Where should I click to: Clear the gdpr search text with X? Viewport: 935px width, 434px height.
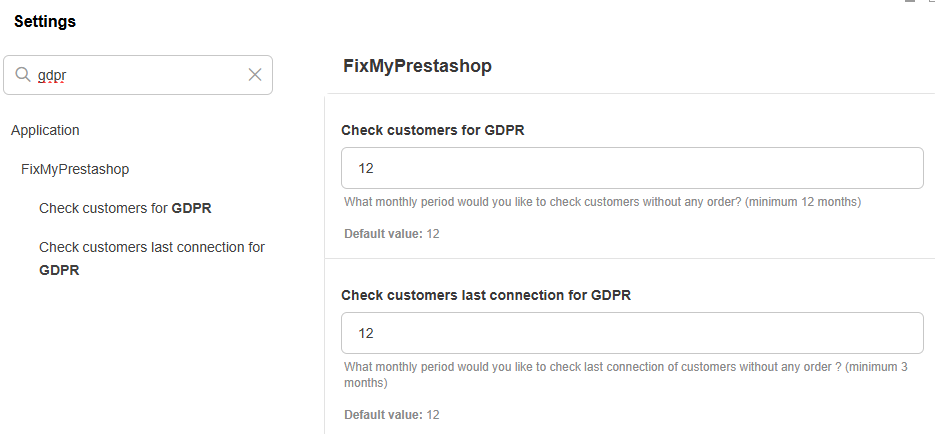tap(255, 75)
